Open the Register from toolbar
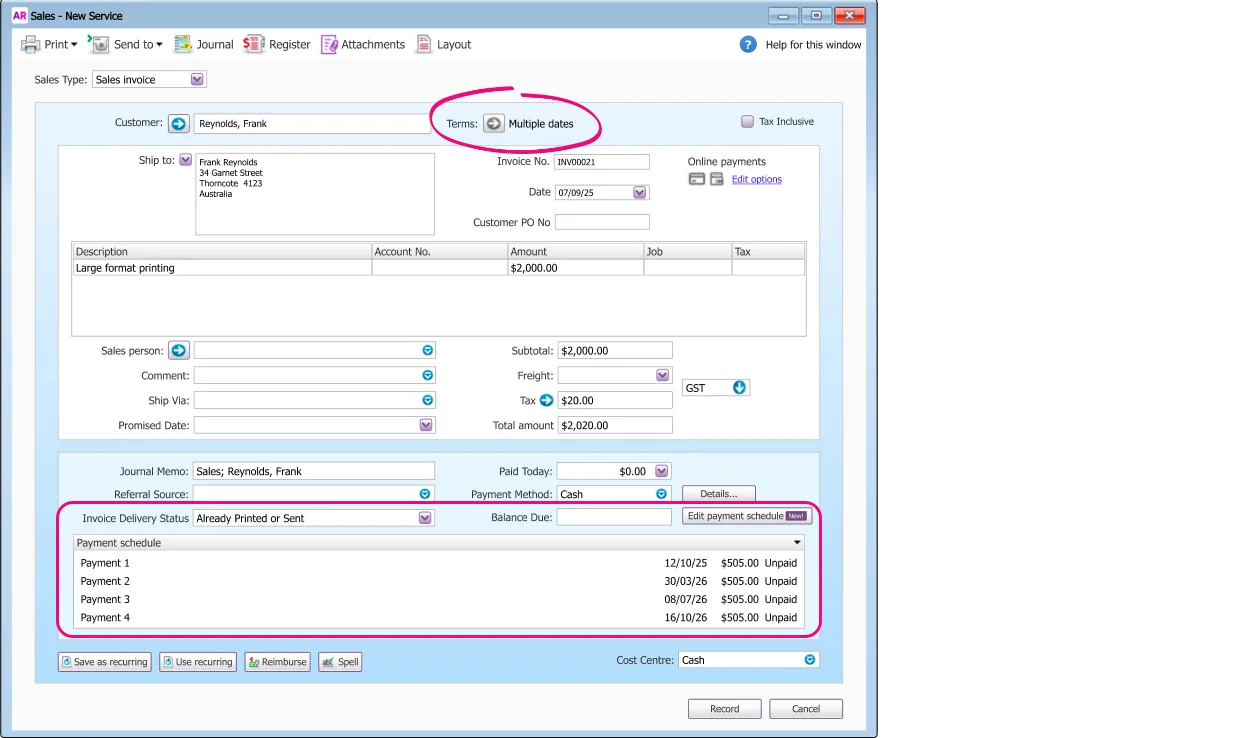Image resolution: width=1252 pixels, height=738 pixels. point(278,44)
